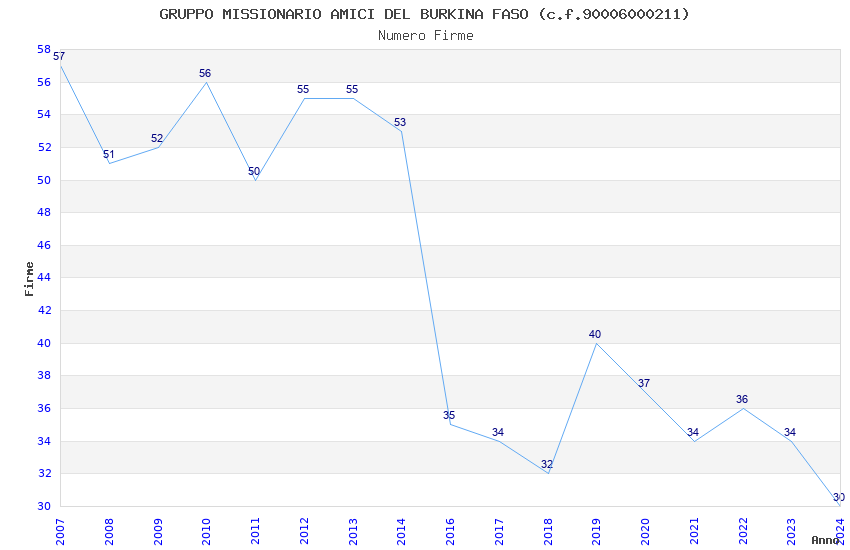Click x-axis year label 2021
850x550 pixels.
(x=694, y=532)
